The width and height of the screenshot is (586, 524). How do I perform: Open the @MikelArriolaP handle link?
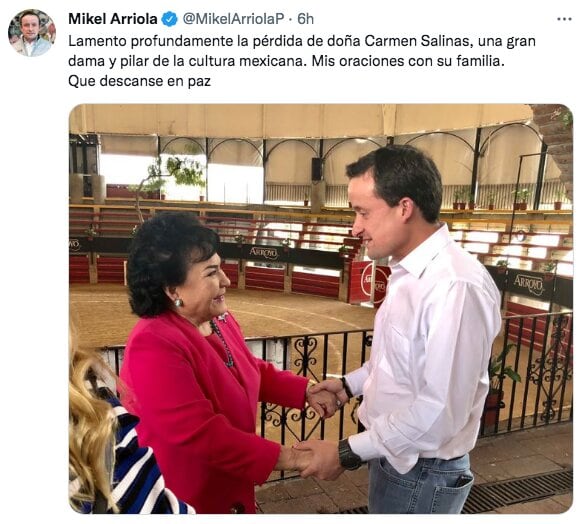[x=234, y=19]
